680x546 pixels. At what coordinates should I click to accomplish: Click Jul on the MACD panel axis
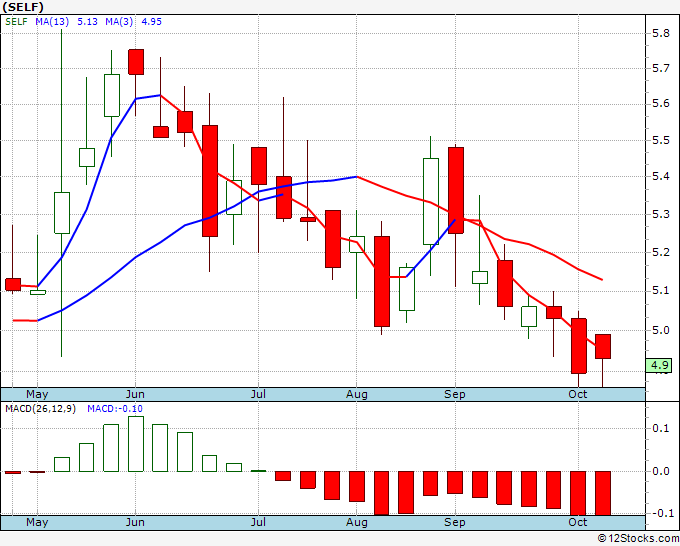(258, 522)
